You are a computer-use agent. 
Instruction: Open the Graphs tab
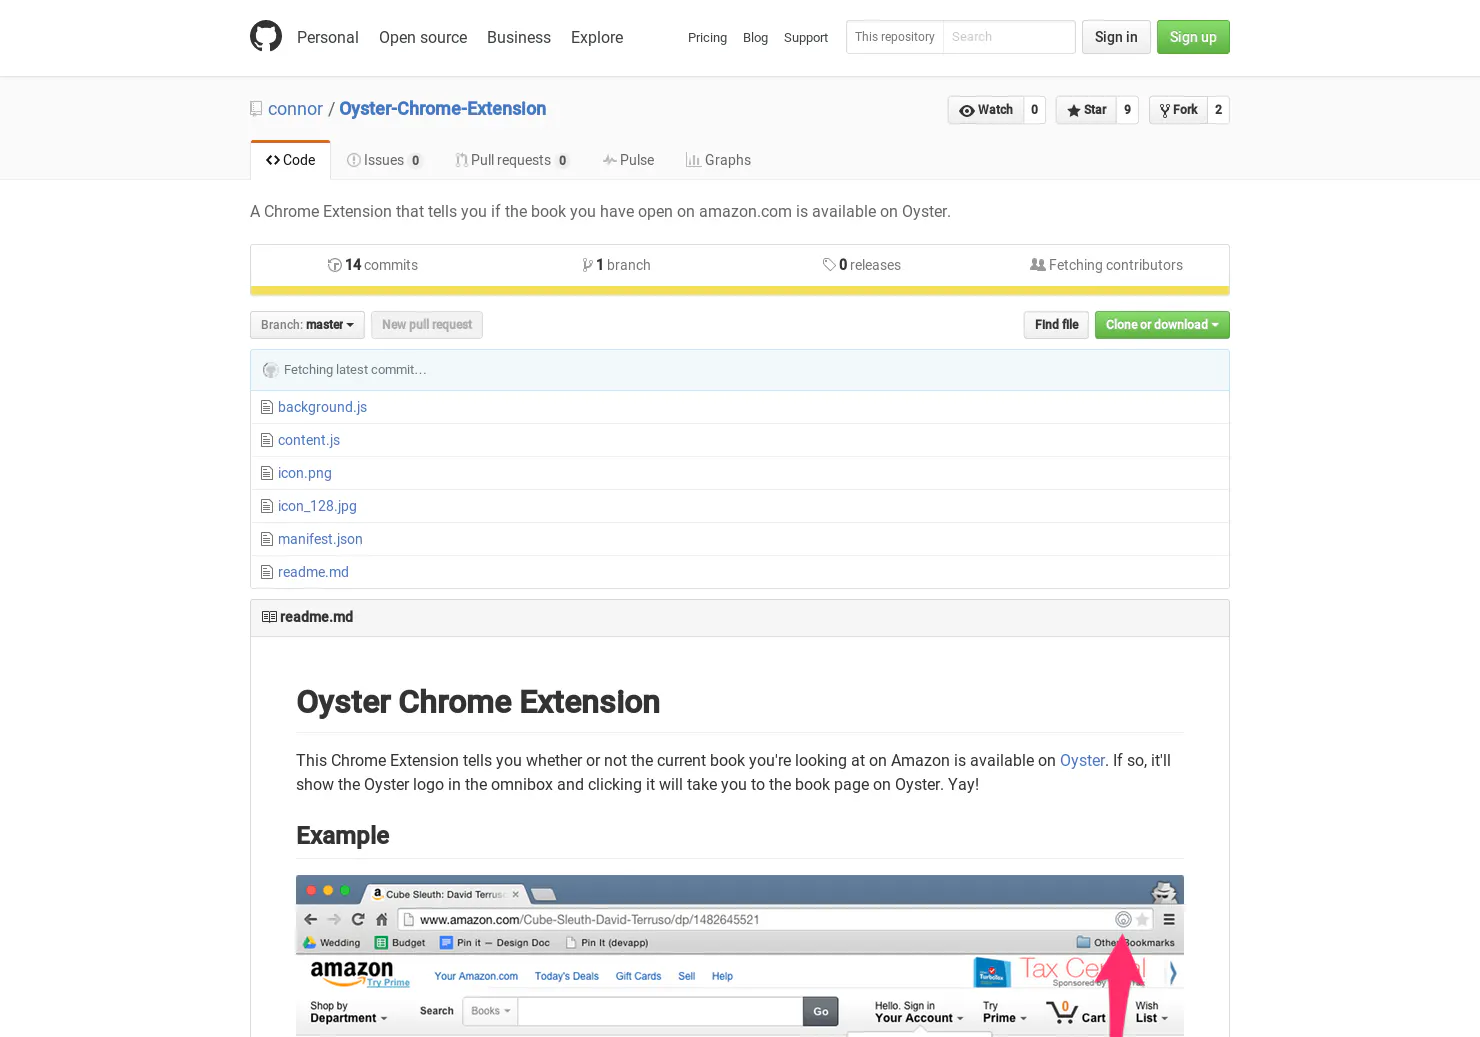click(x=718, y=160)
